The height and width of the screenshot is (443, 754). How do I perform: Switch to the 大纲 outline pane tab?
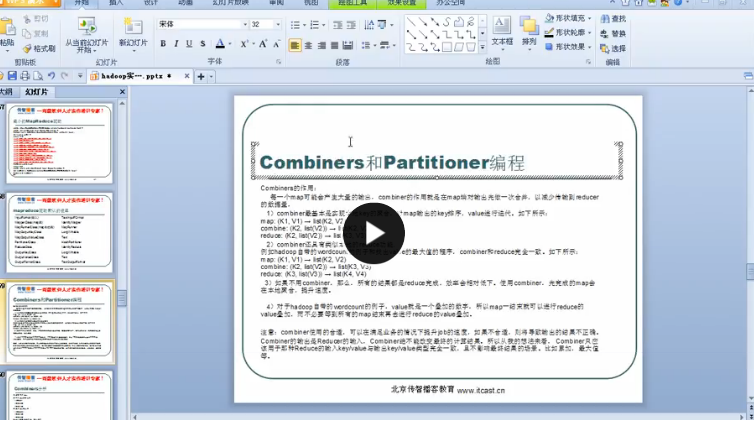click(x=6, y=91)
